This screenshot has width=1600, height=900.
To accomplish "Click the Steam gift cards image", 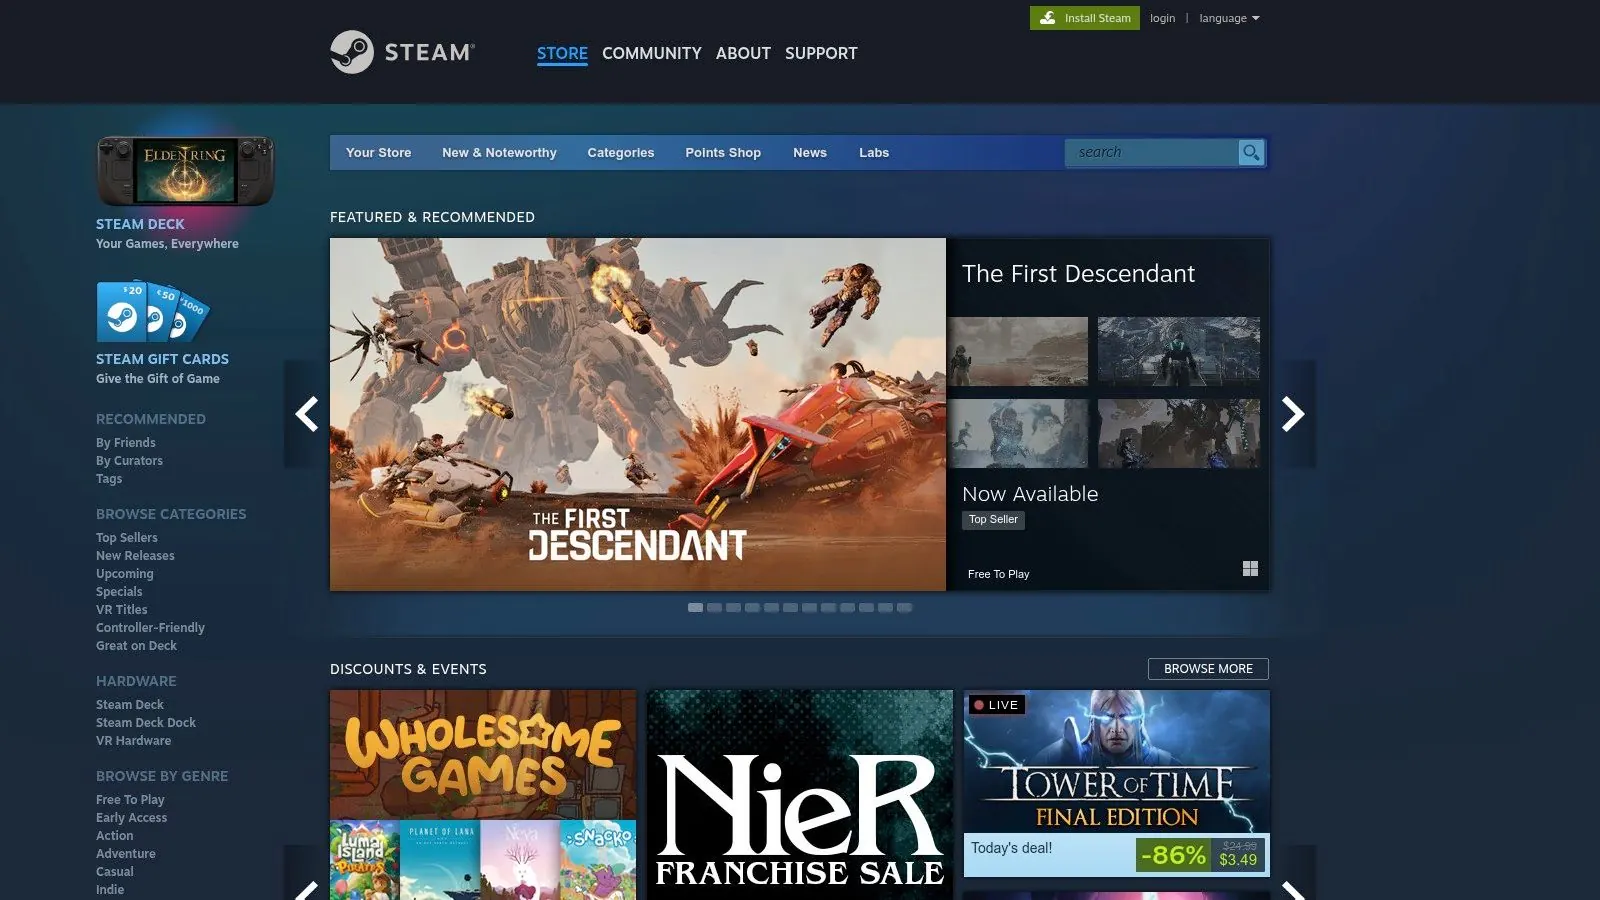I will tap(153, 311).
